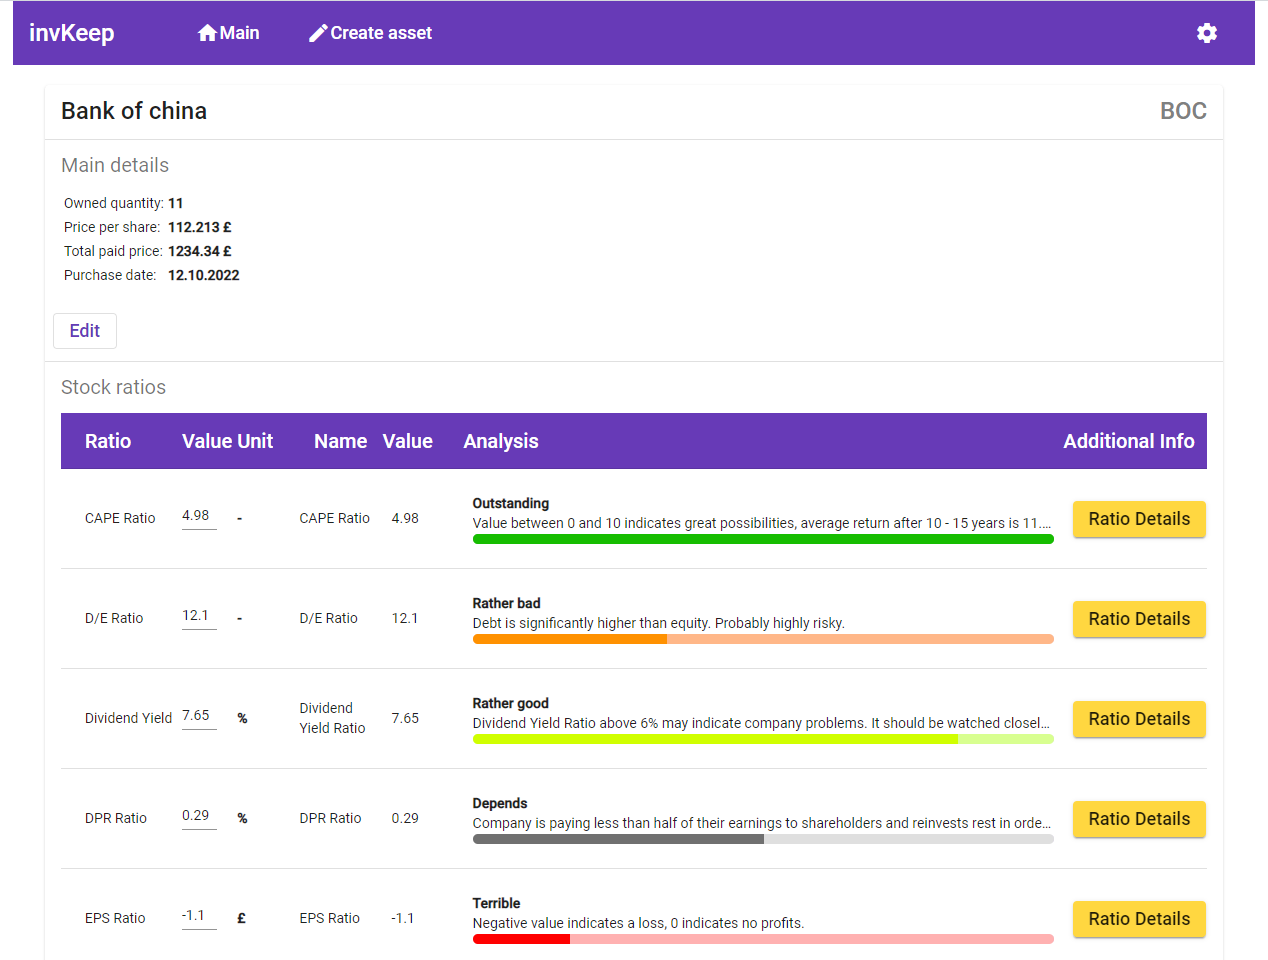Click the home icon beside Main
The image size is (1268, 960).
(207, 33)
